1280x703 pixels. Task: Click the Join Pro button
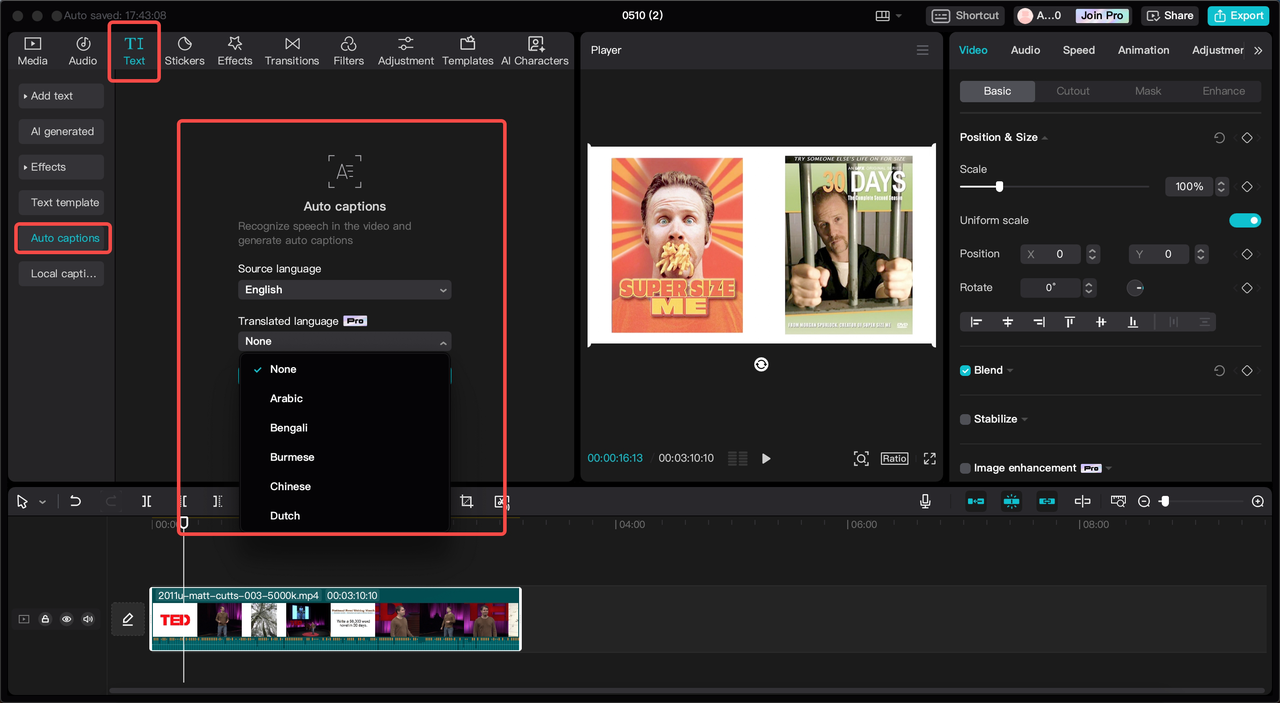click(1101, 15)
